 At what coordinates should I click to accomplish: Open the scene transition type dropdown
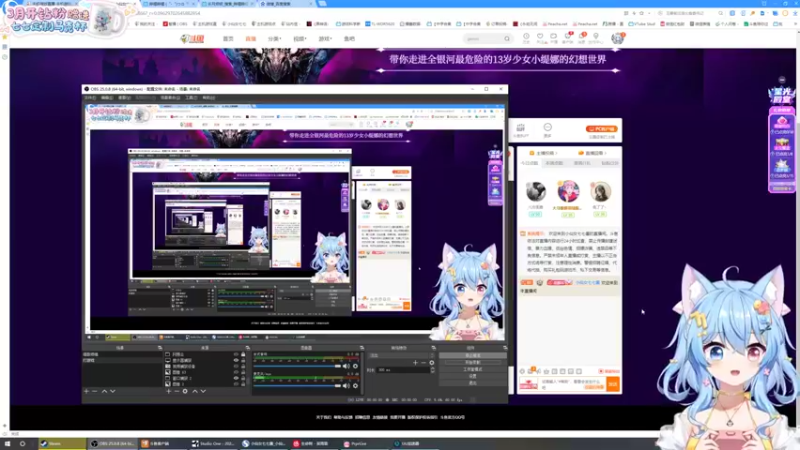click(402, 355)
